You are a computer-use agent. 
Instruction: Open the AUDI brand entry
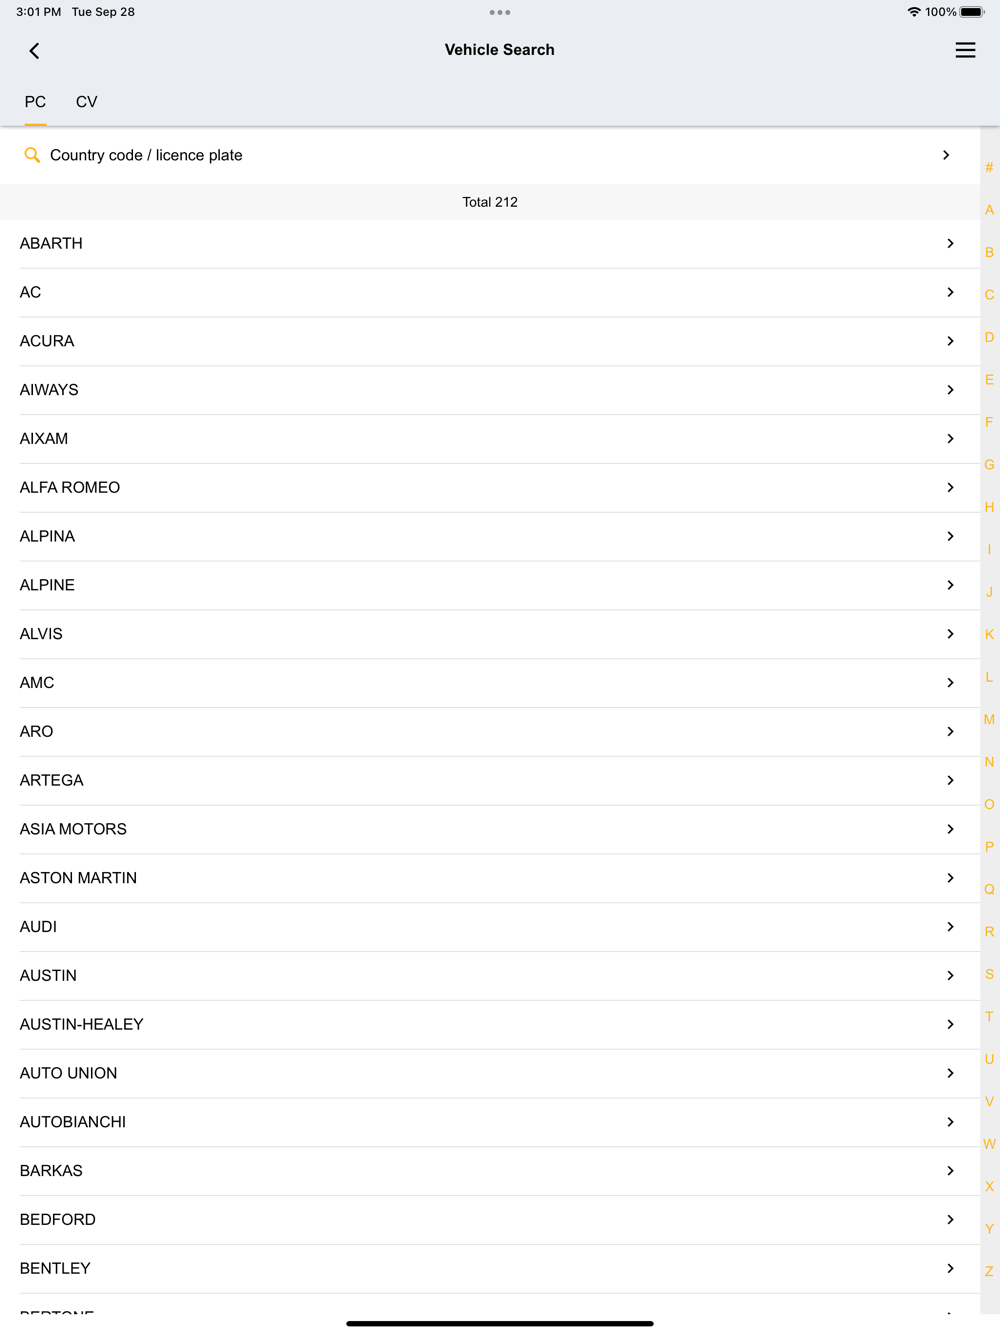point(38,927)
